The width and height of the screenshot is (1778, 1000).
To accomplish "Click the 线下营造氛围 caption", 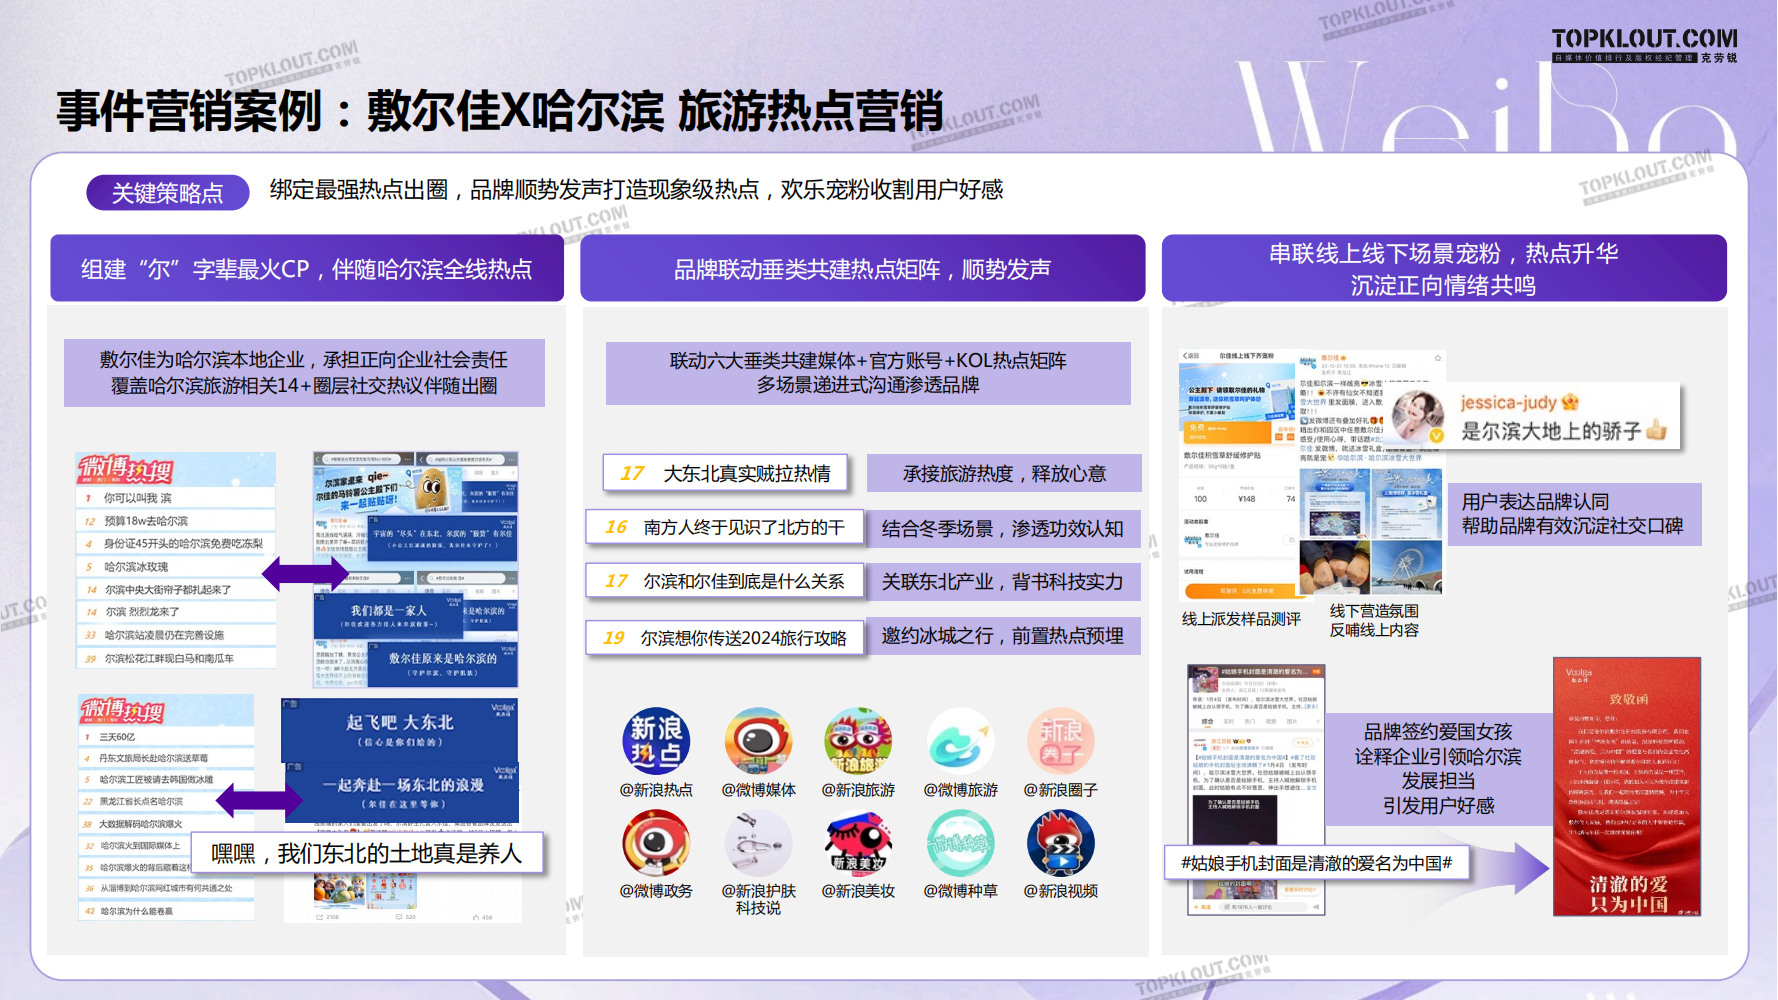I will point(1374,610).
